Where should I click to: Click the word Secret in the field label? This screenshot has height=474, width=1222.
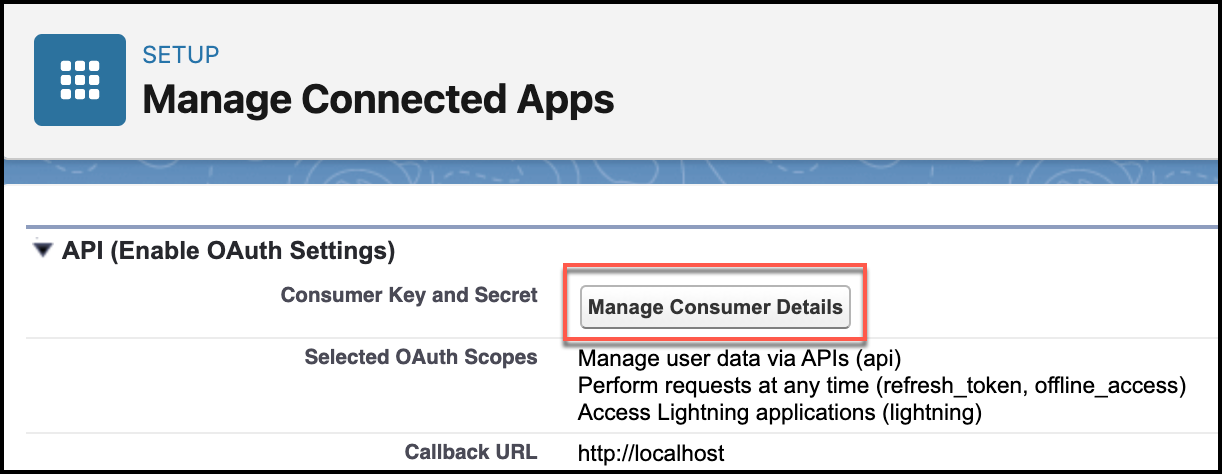[509, 295]
